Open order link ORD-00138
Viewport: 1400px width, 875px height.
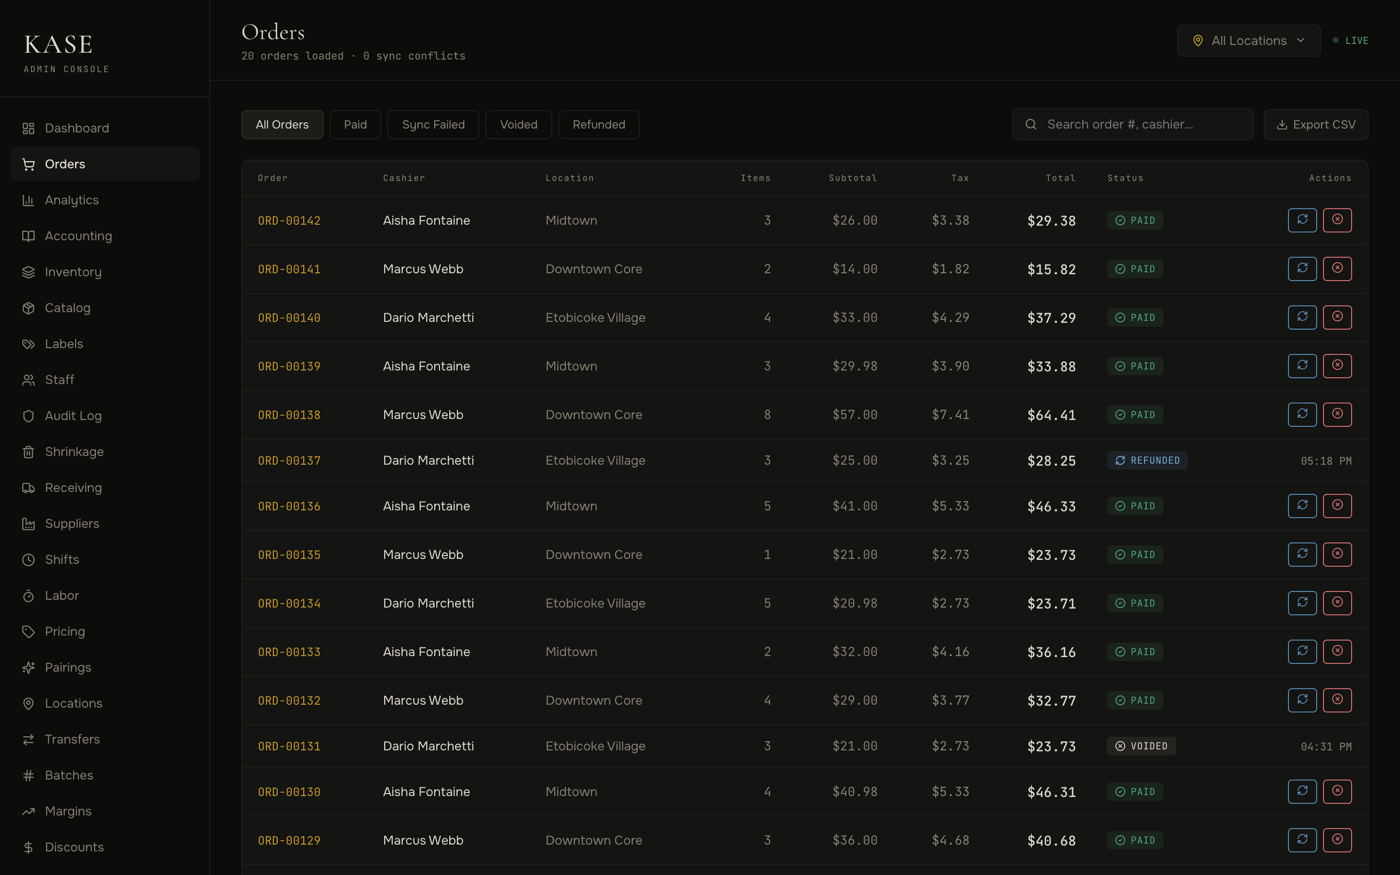289,415
